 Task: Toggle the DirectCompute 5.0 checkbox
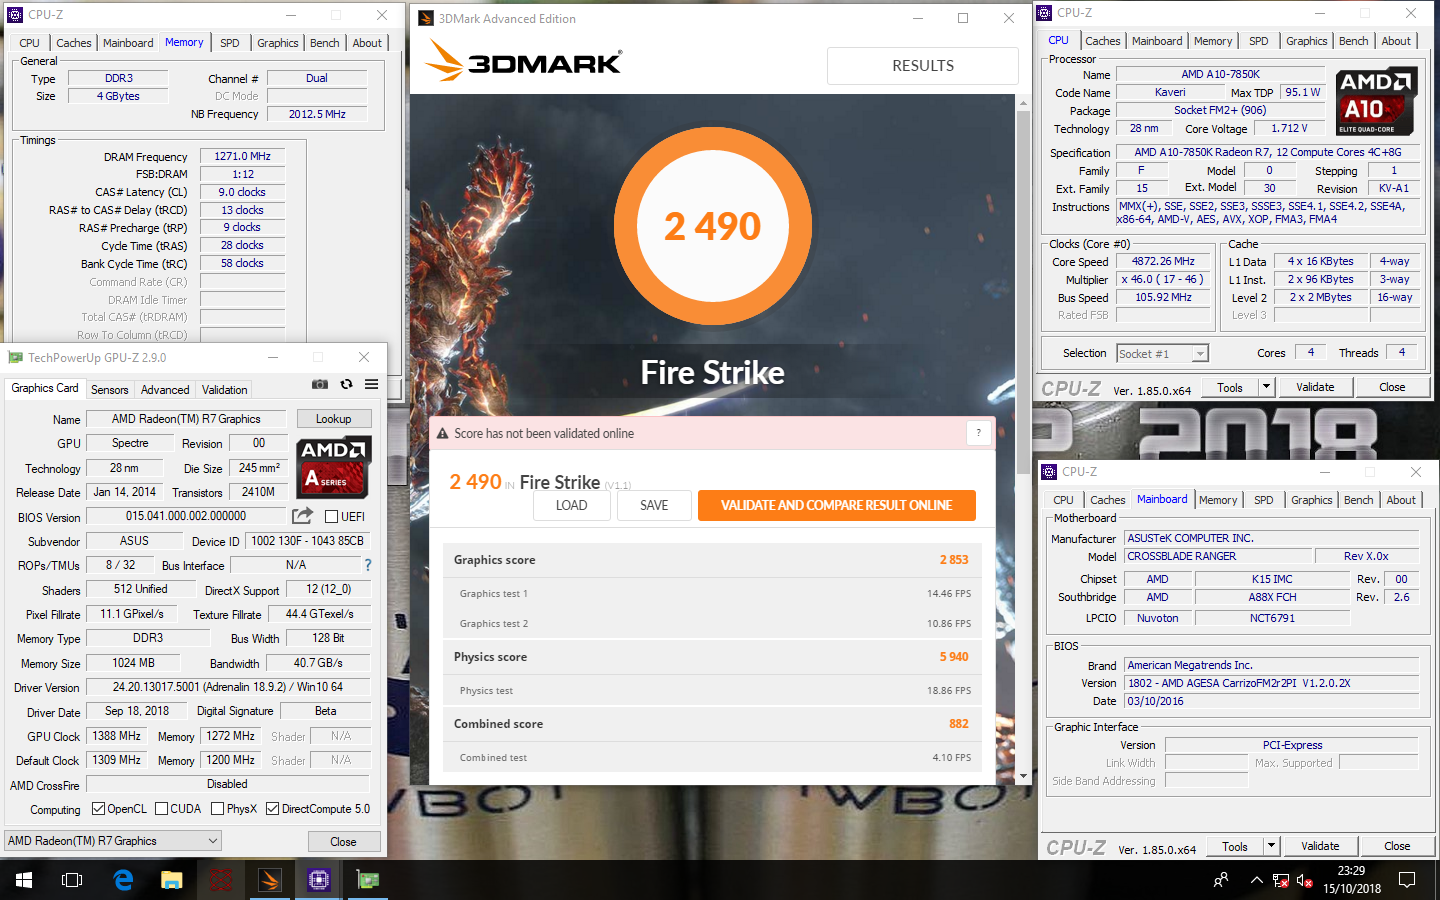[x=272, y=809]
